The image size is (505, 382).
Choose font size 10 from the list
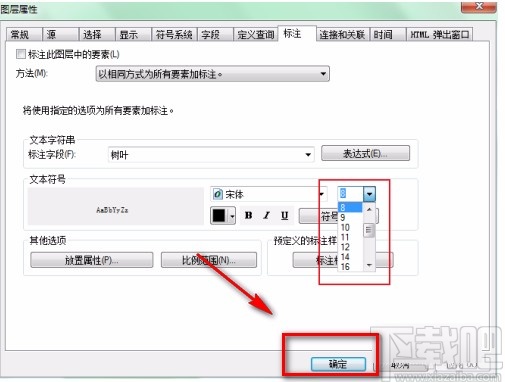[x=350, y=228]
